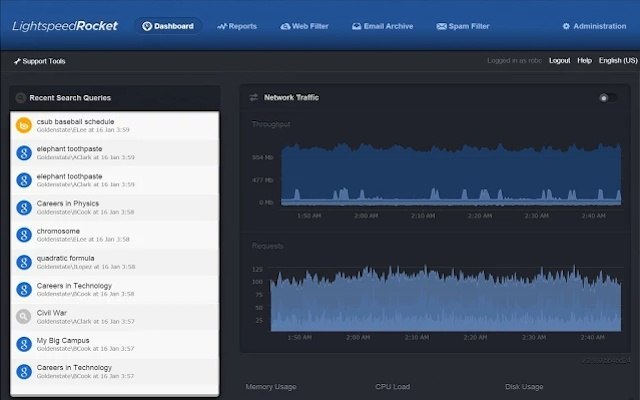Click the Disk Usage label
This screenshot has height=400, width=640.
(x=524, y=387)
